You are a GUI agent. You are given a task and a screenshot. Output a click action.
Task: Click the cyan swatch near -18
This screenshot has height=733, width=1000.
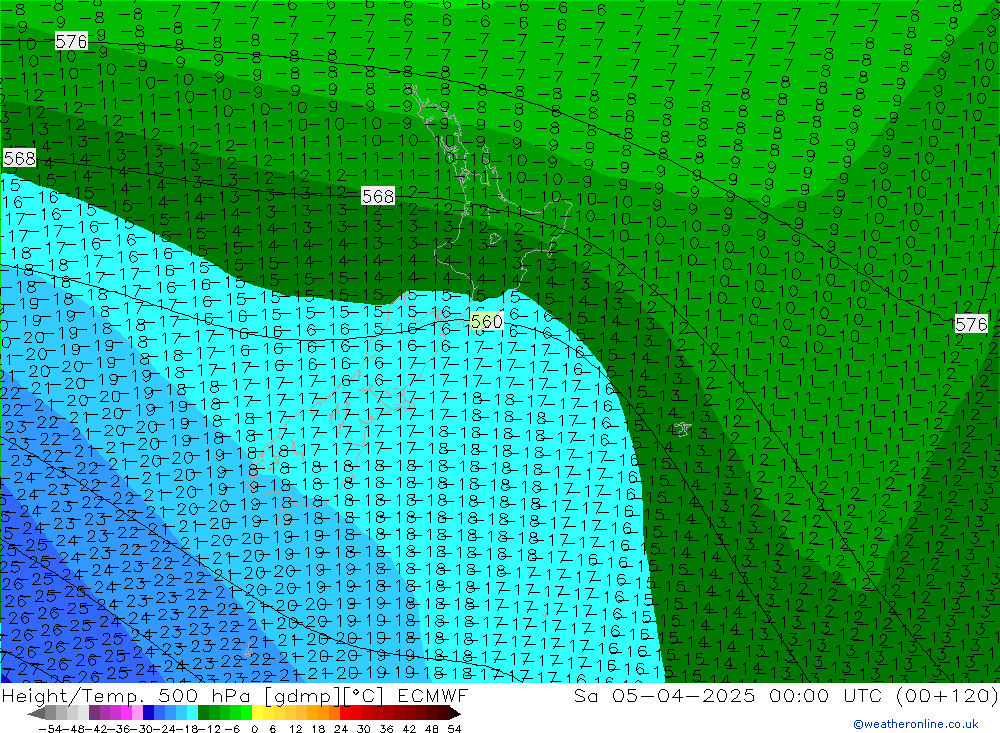192,713
